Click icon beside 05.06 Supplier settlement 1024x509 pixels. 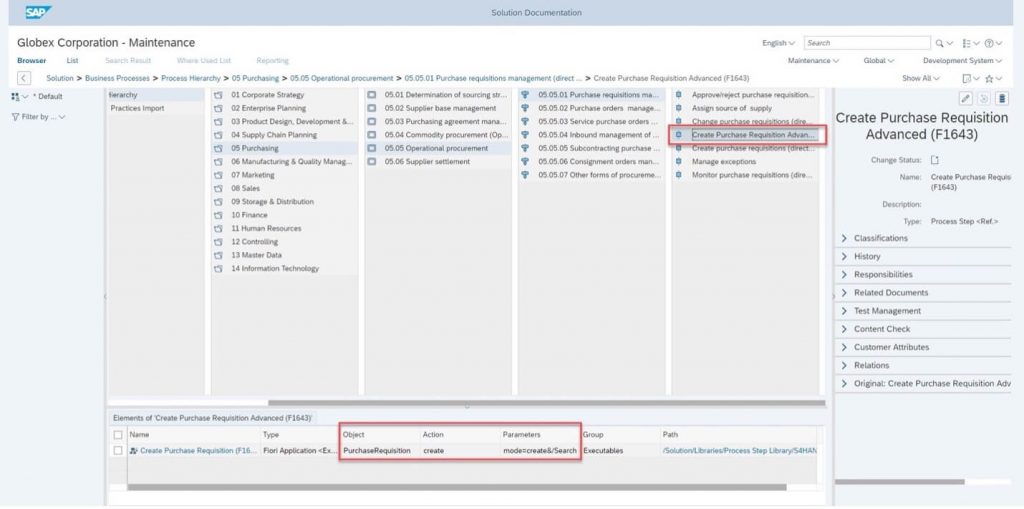(372, 161)
